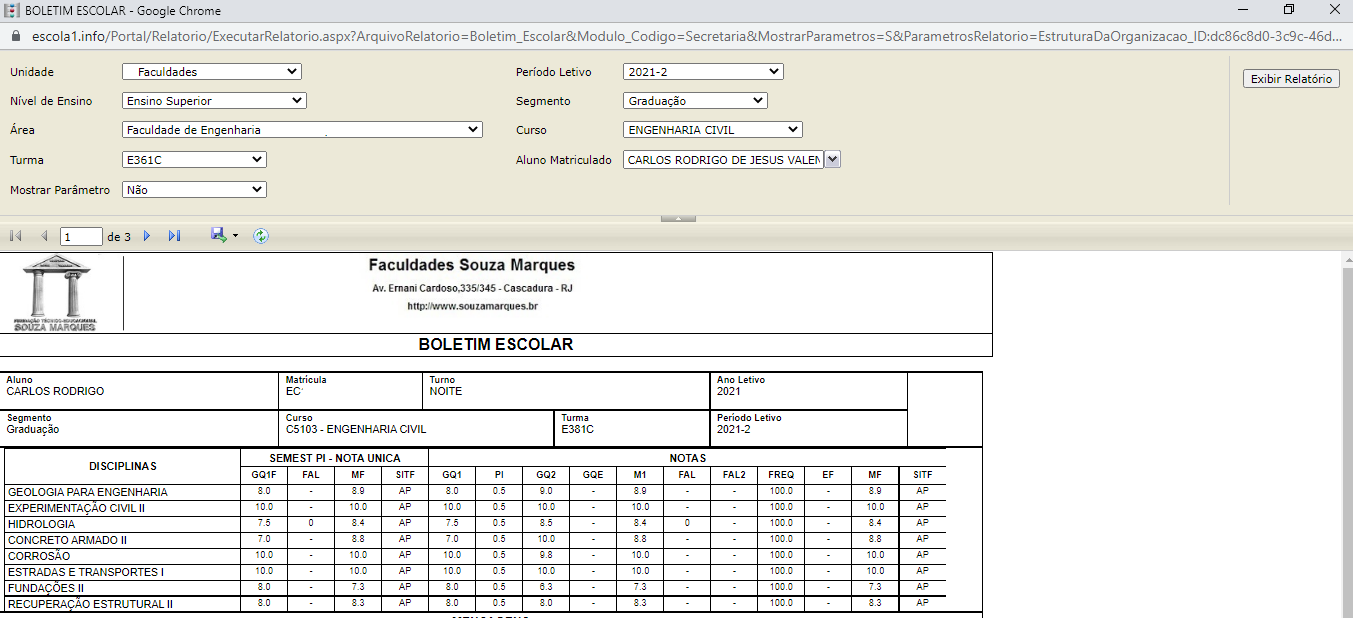This screenshot has width=1353, height=618.
Task: Click the padlock icon in address bar
Action: pos(14,35)
